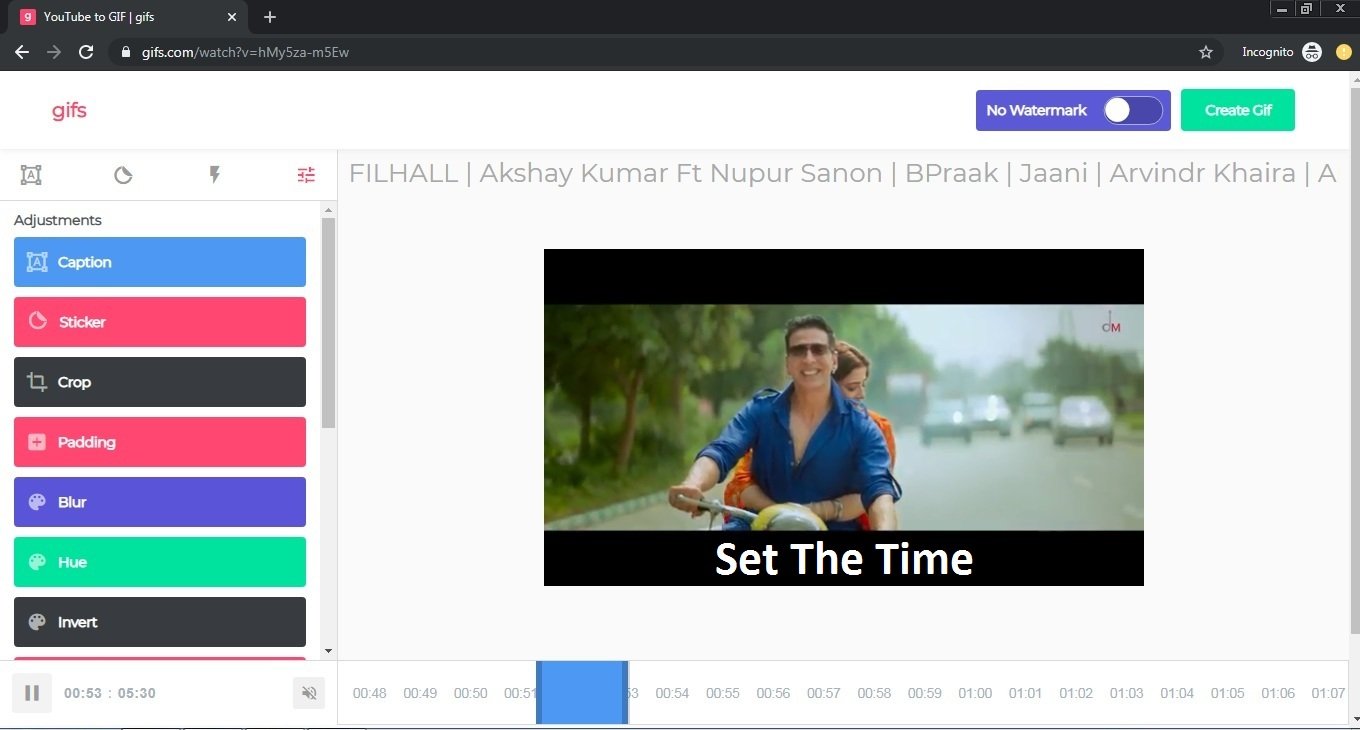Apply the Hue adjustment
Image resolution: width=1360 pixels, height=730 pixels.
click(x=160, y=562)
